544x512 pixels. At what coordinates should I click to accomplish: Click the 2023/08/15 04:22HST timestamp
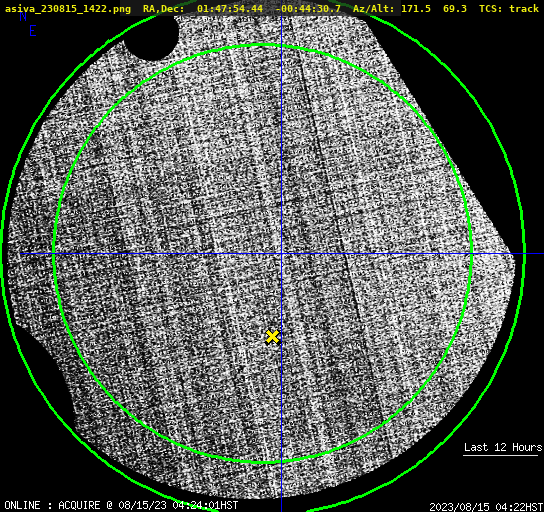[486, 507]
